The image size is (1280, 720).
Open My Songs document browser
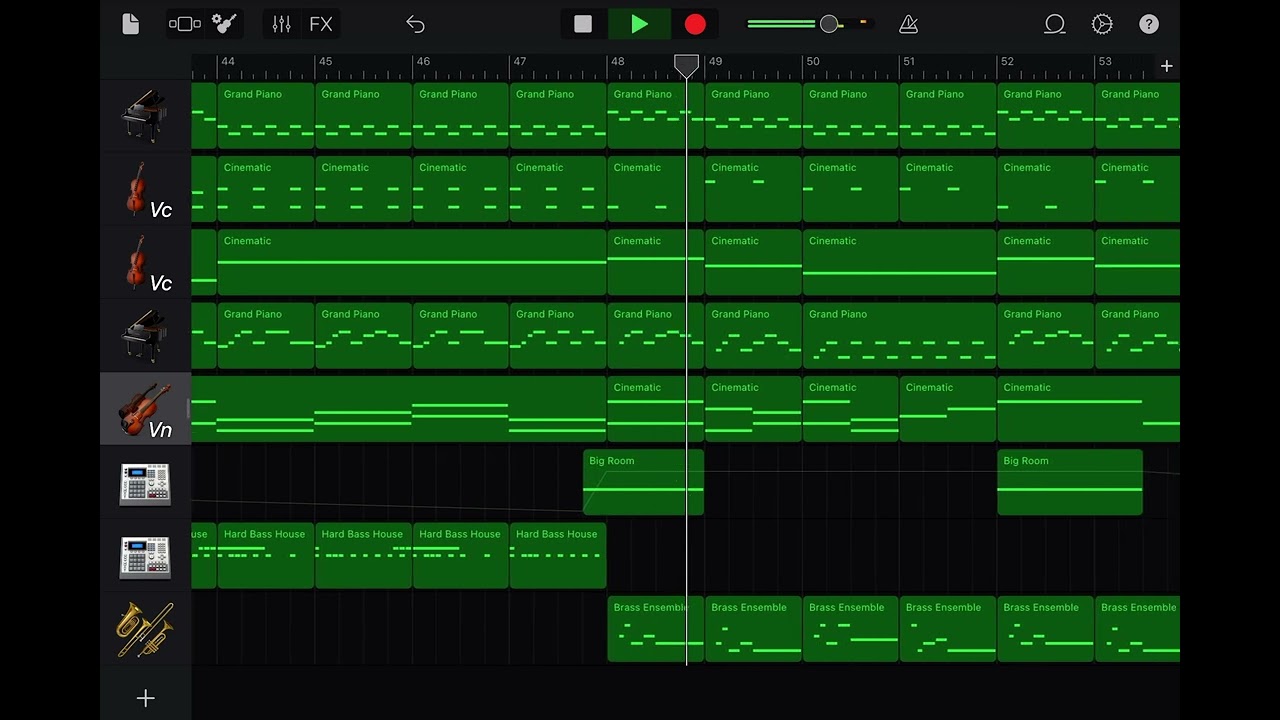pyautogui.click(x=131, y=24)
